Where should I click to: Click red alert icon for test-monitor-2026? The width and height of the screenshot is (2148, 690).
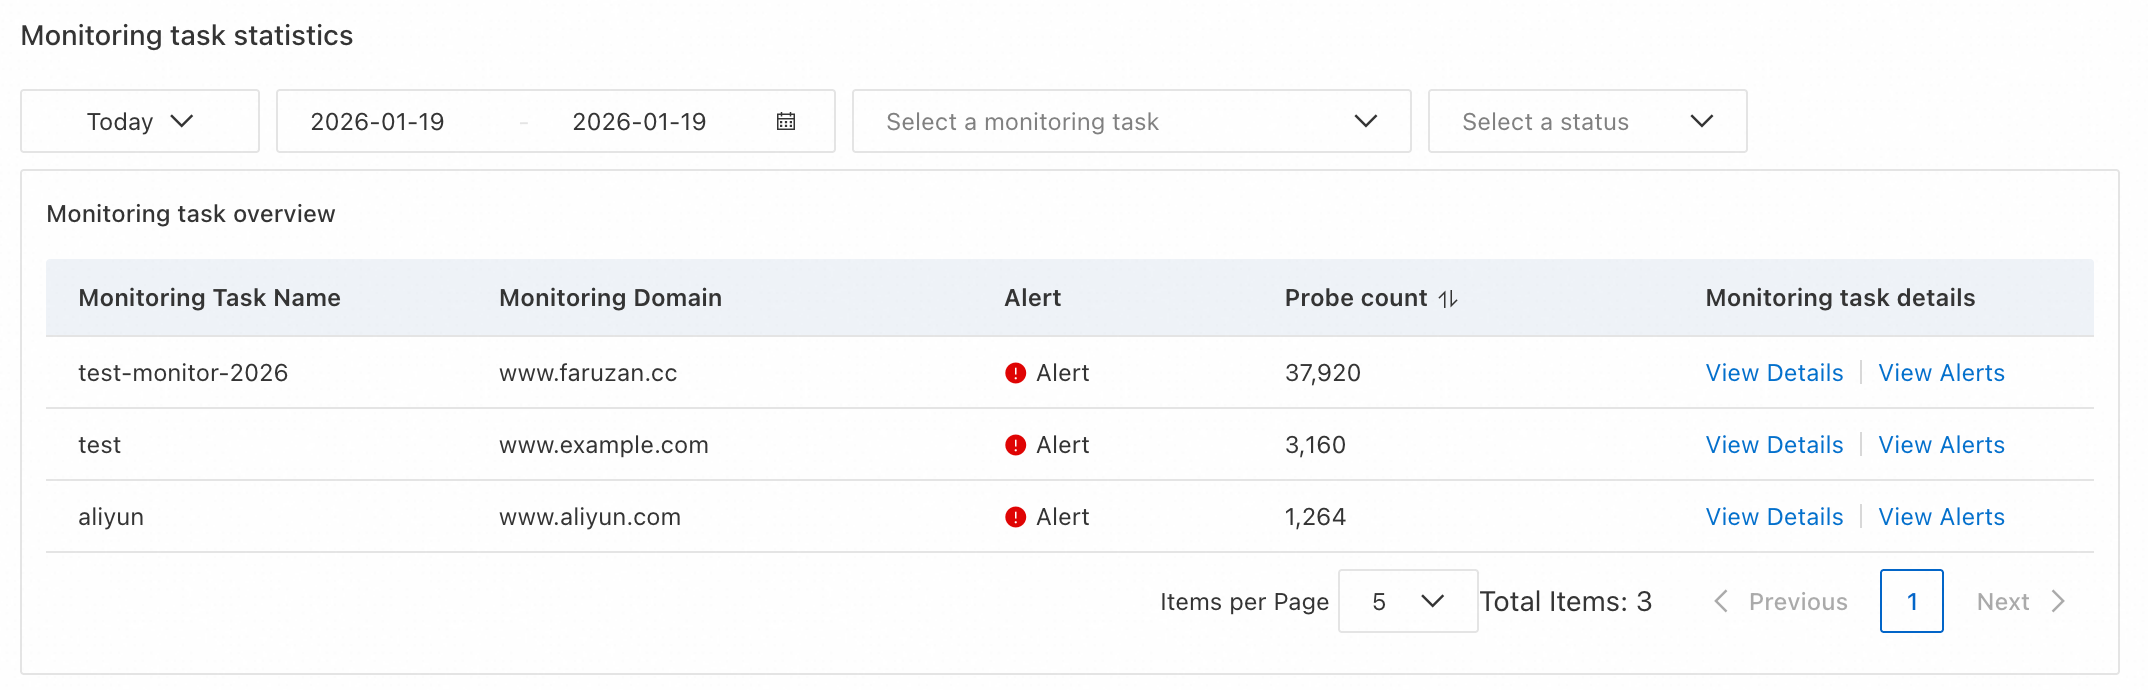[x=1015, y=373]
